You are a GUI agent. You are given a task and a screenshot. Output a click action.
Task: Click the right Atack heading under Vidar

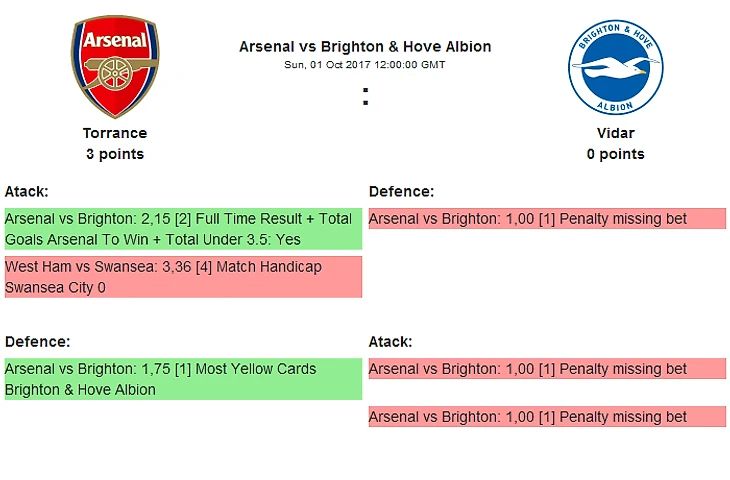coord(391,342)
